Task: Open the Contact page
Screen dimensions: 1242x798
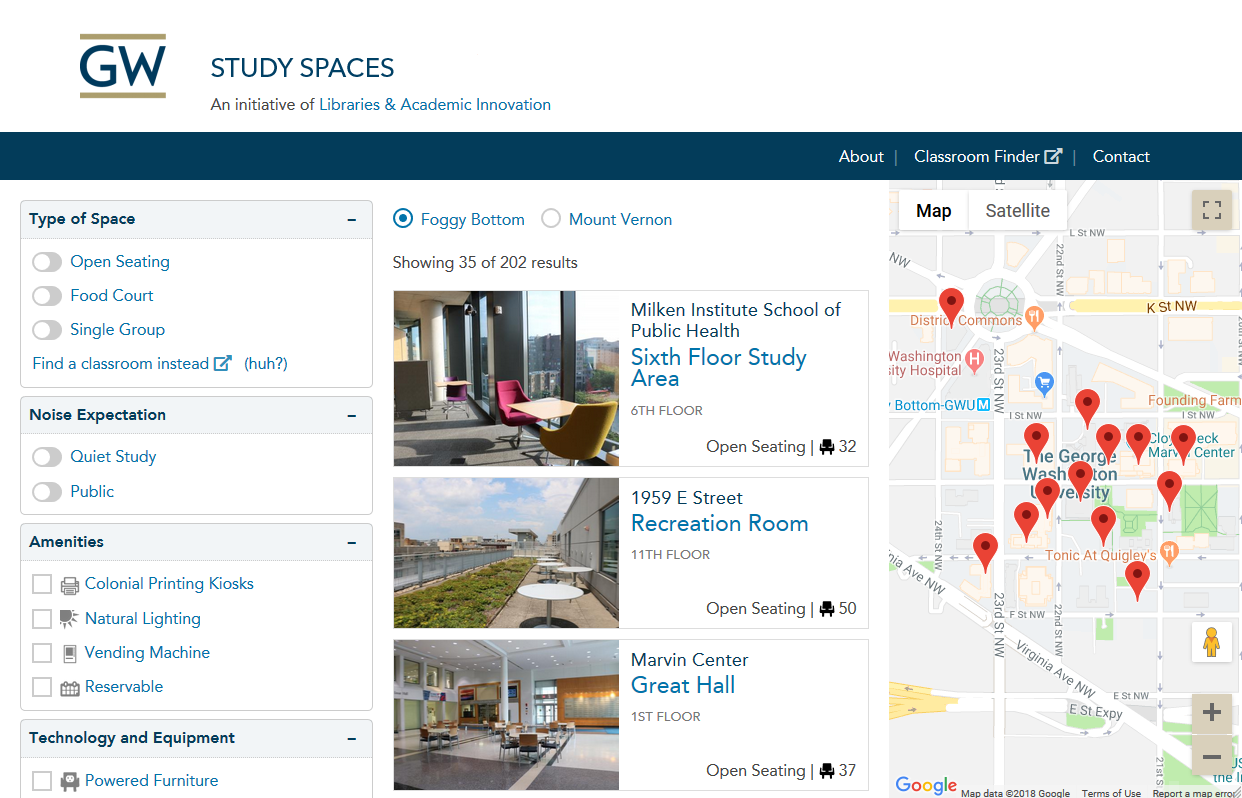Action: pos(1121,156)
